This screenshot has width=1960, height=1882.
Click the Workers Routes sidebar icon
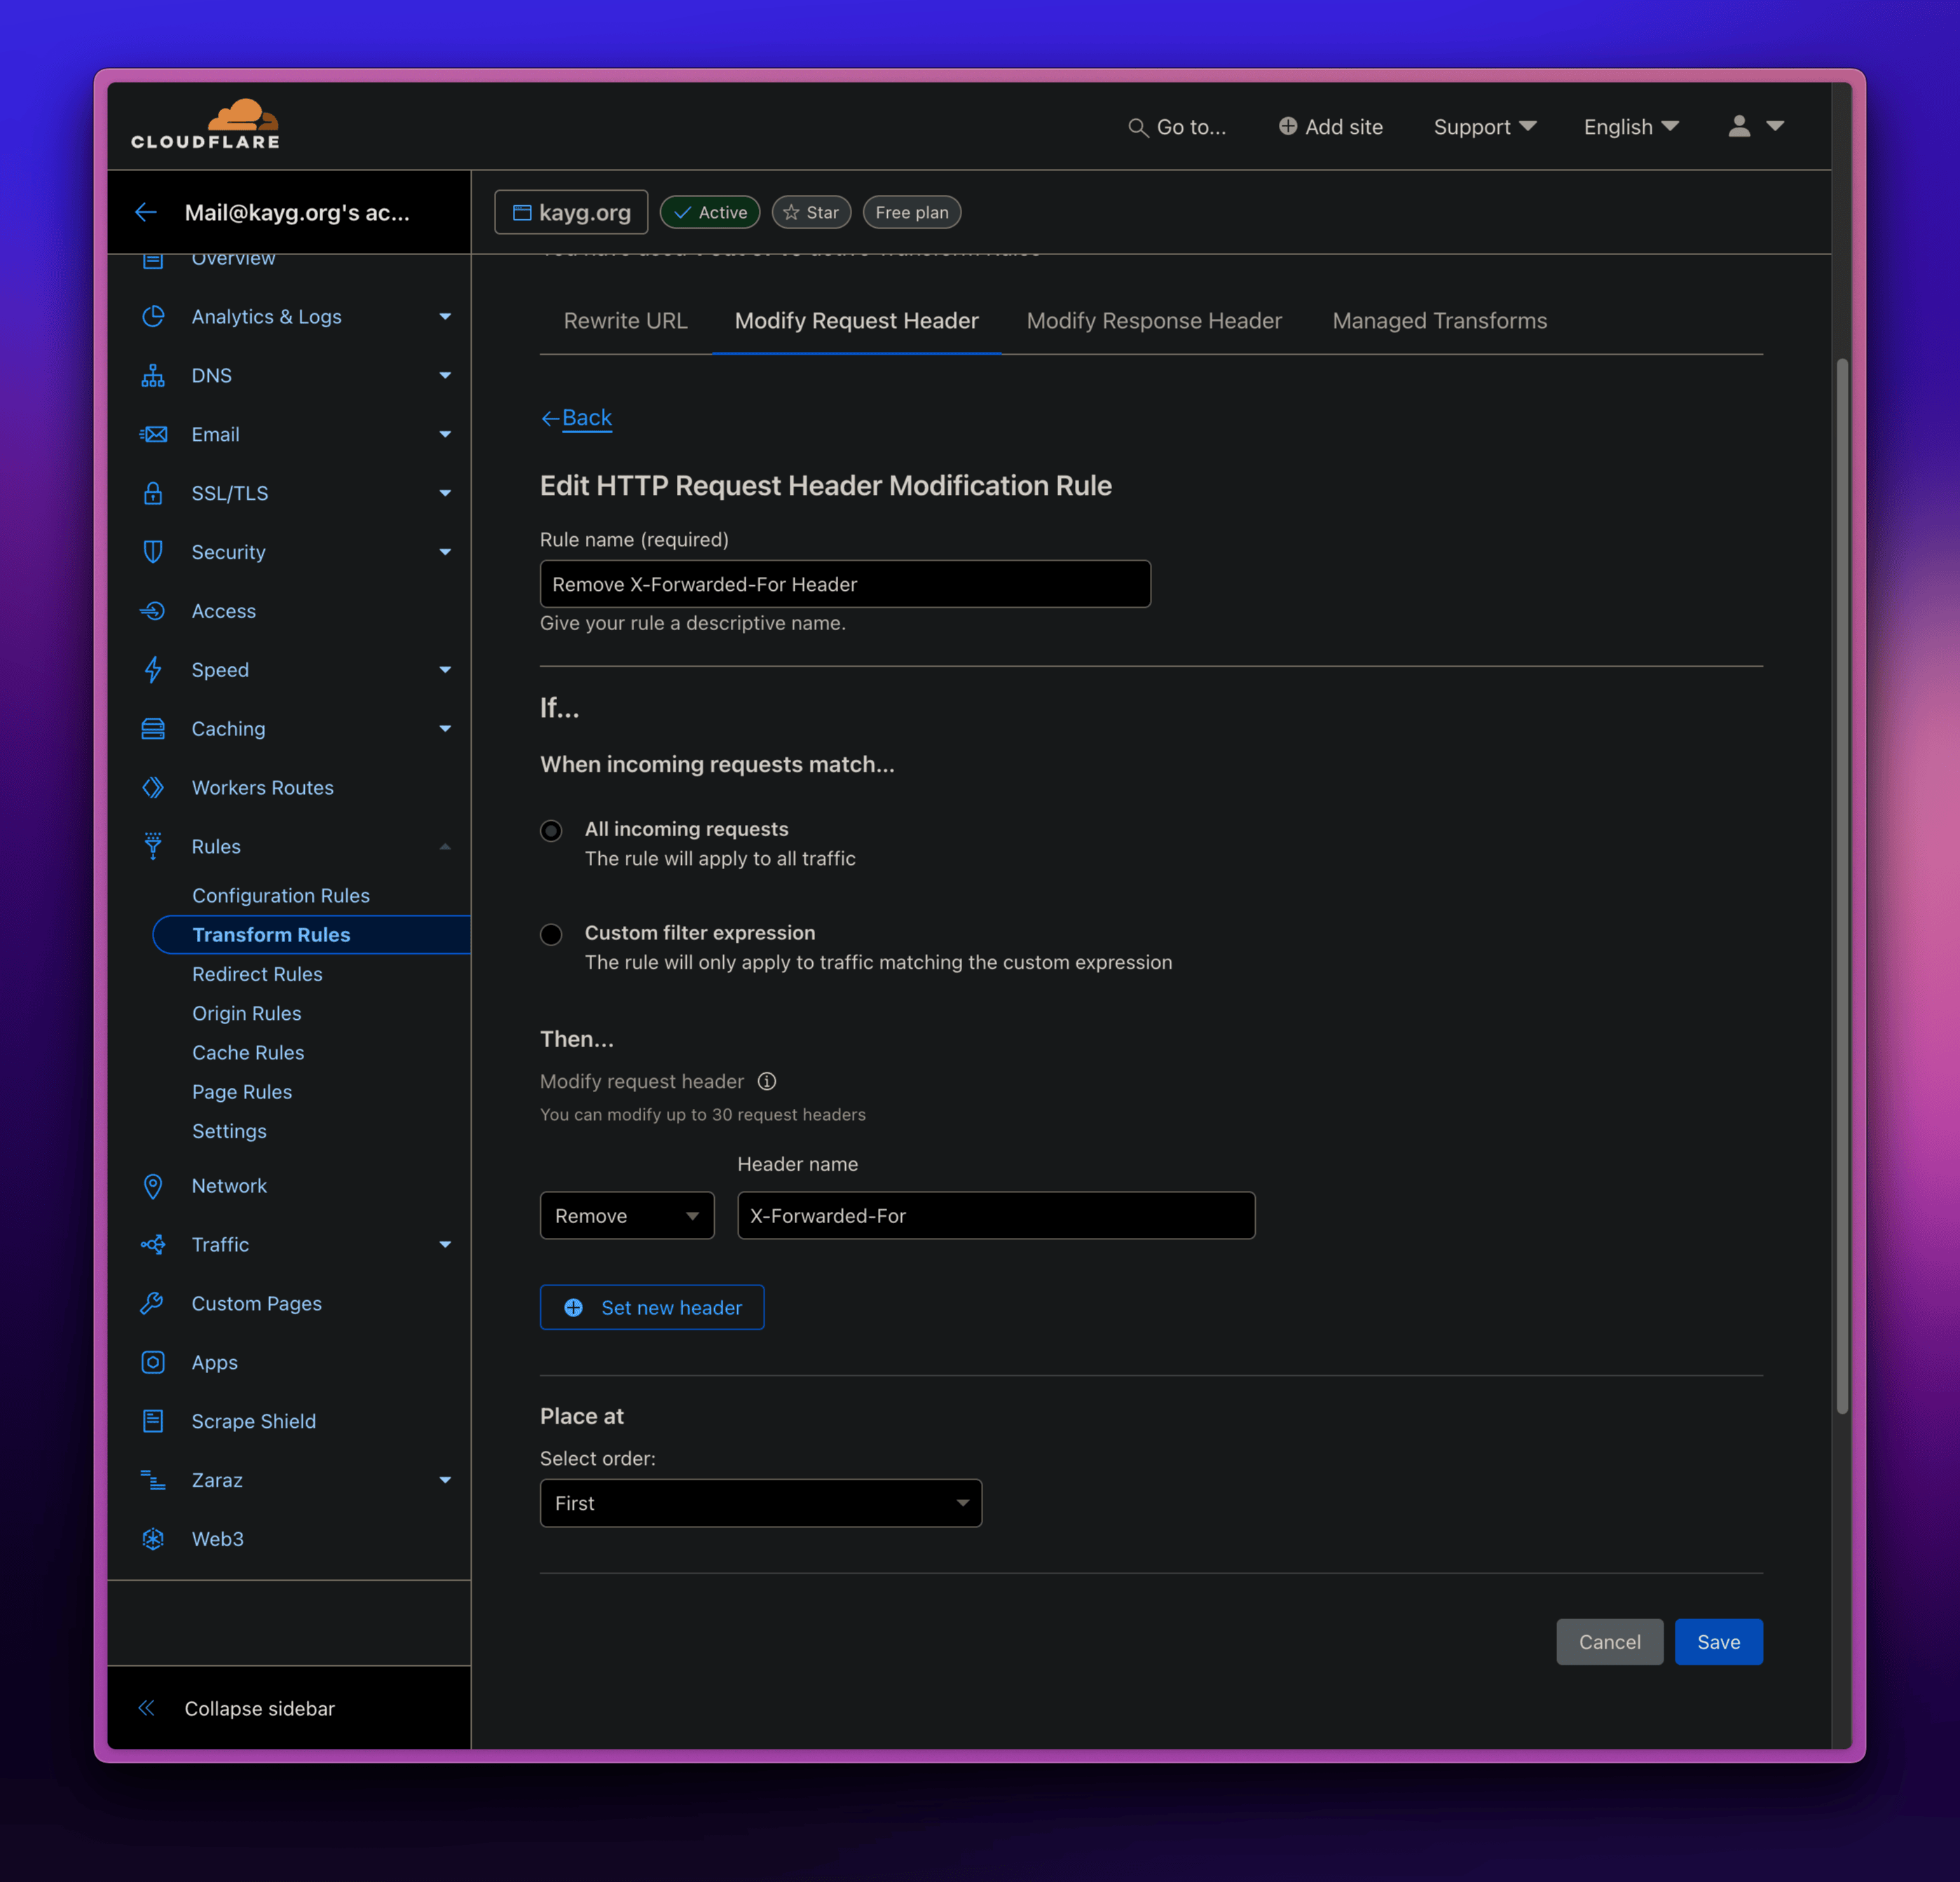point(153,787)
